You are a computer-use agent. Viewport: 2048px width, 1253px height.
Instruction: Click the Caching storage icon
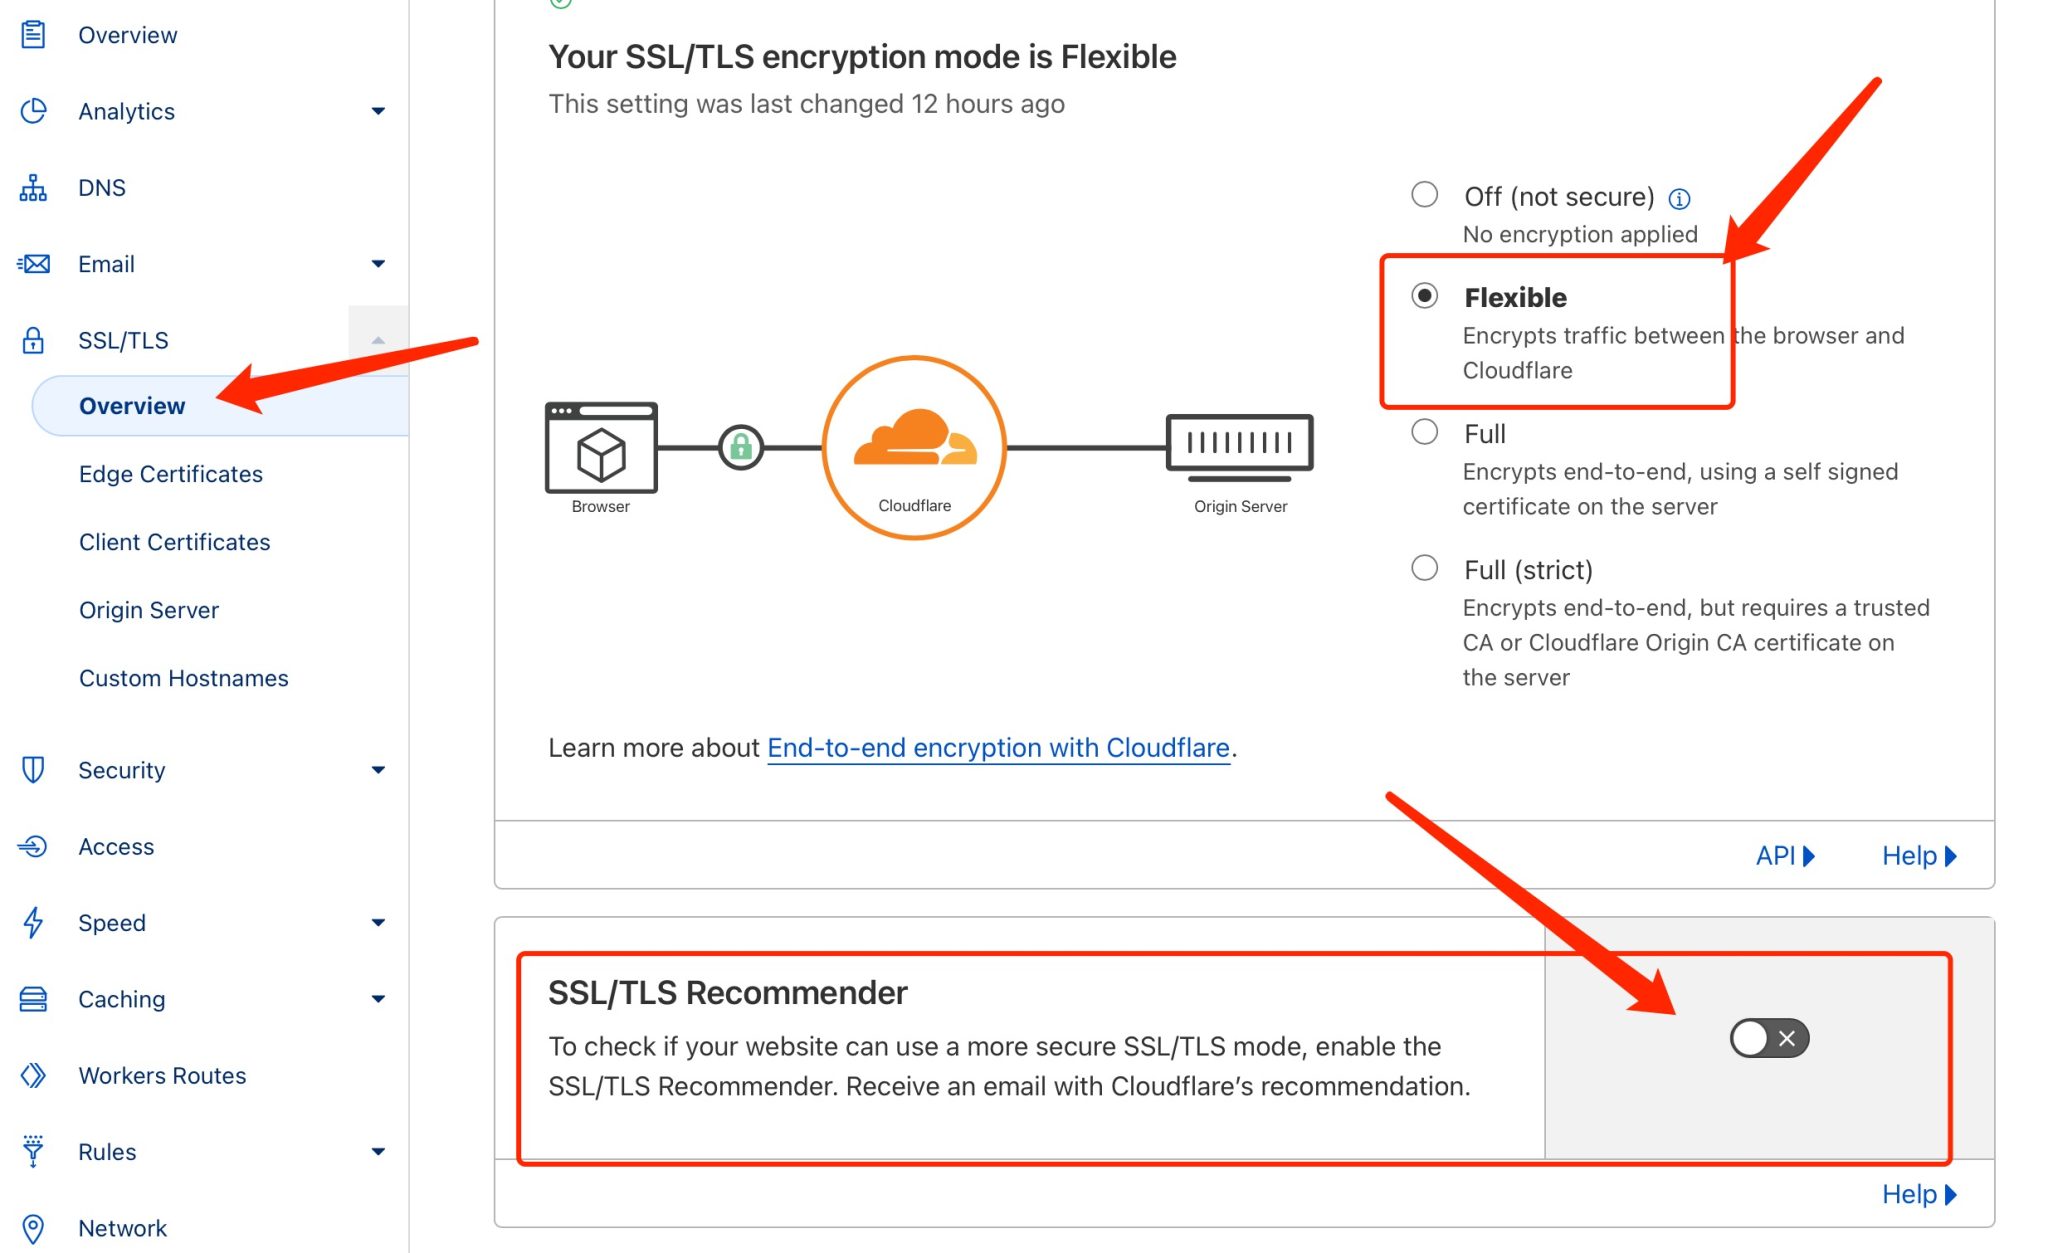click(x=33, y=999)
